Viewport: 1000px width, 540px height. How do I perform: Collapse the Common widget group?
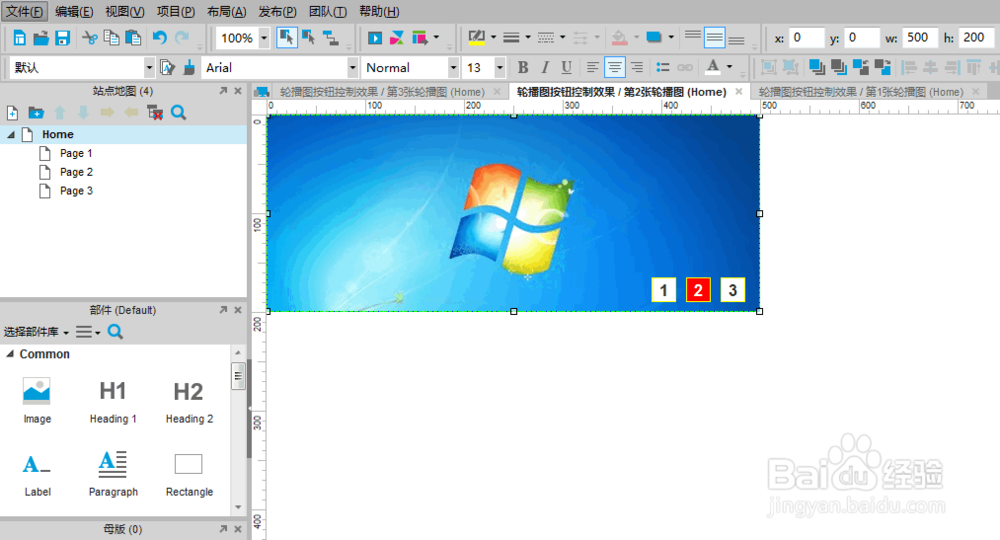coord(10,354)
